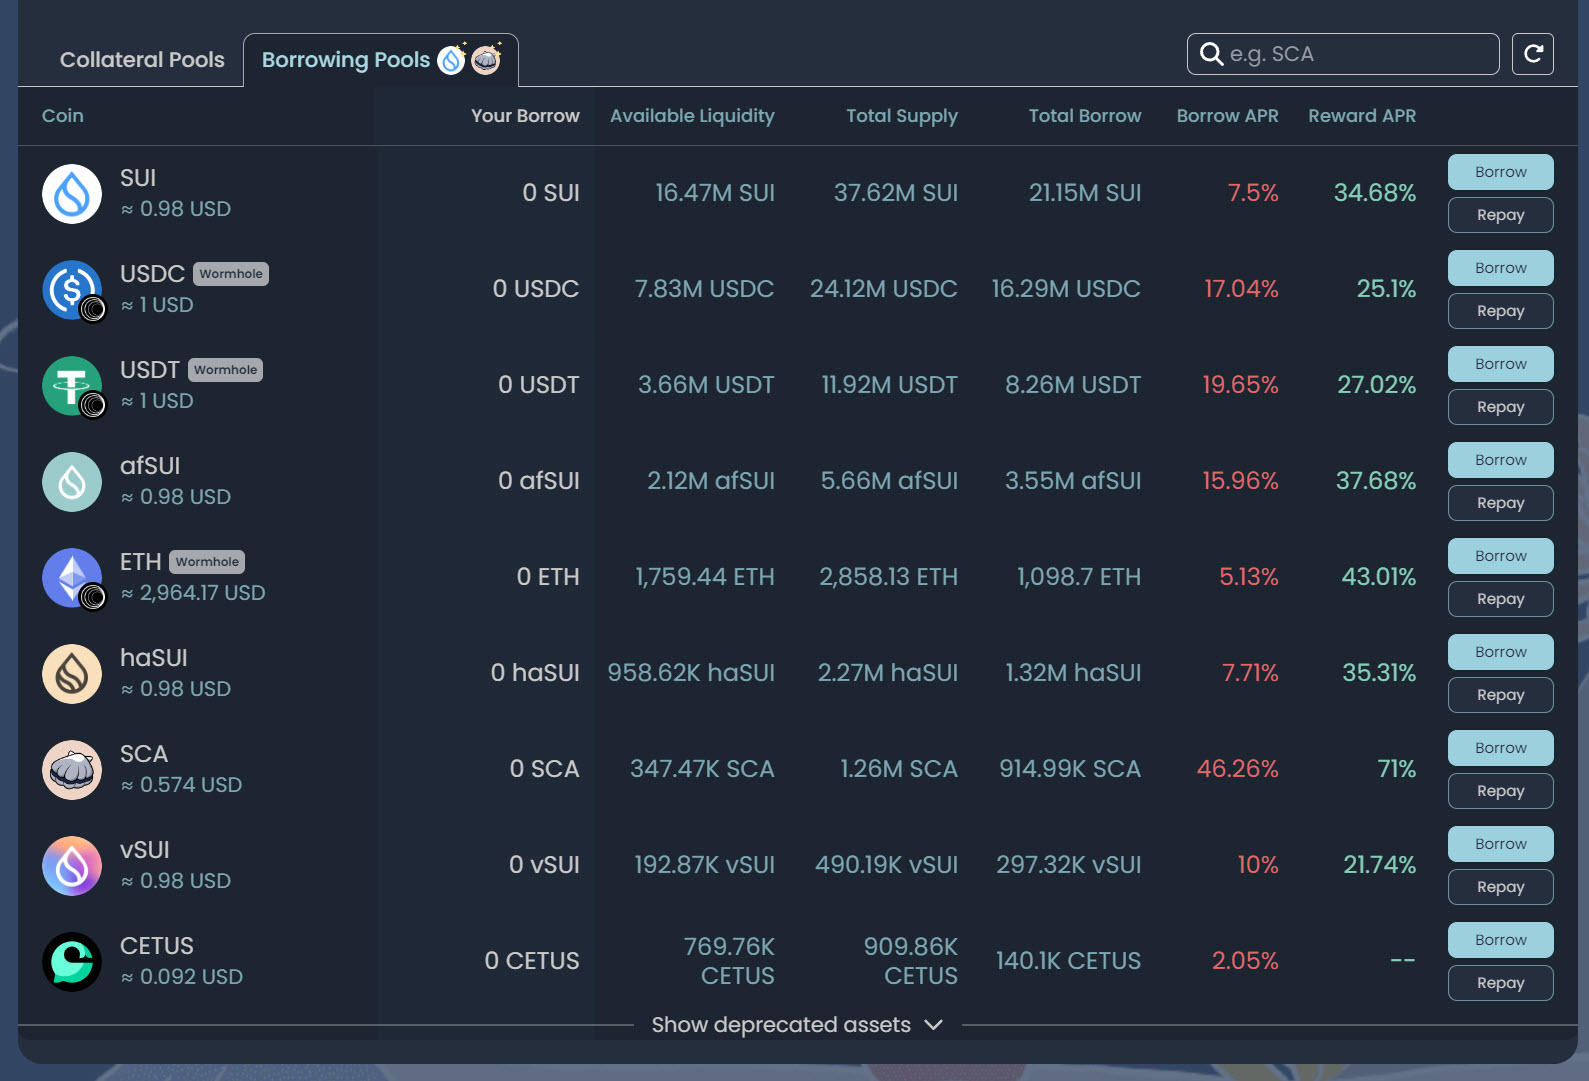Click the Wormhole badge next to USDC

(231, 274)
